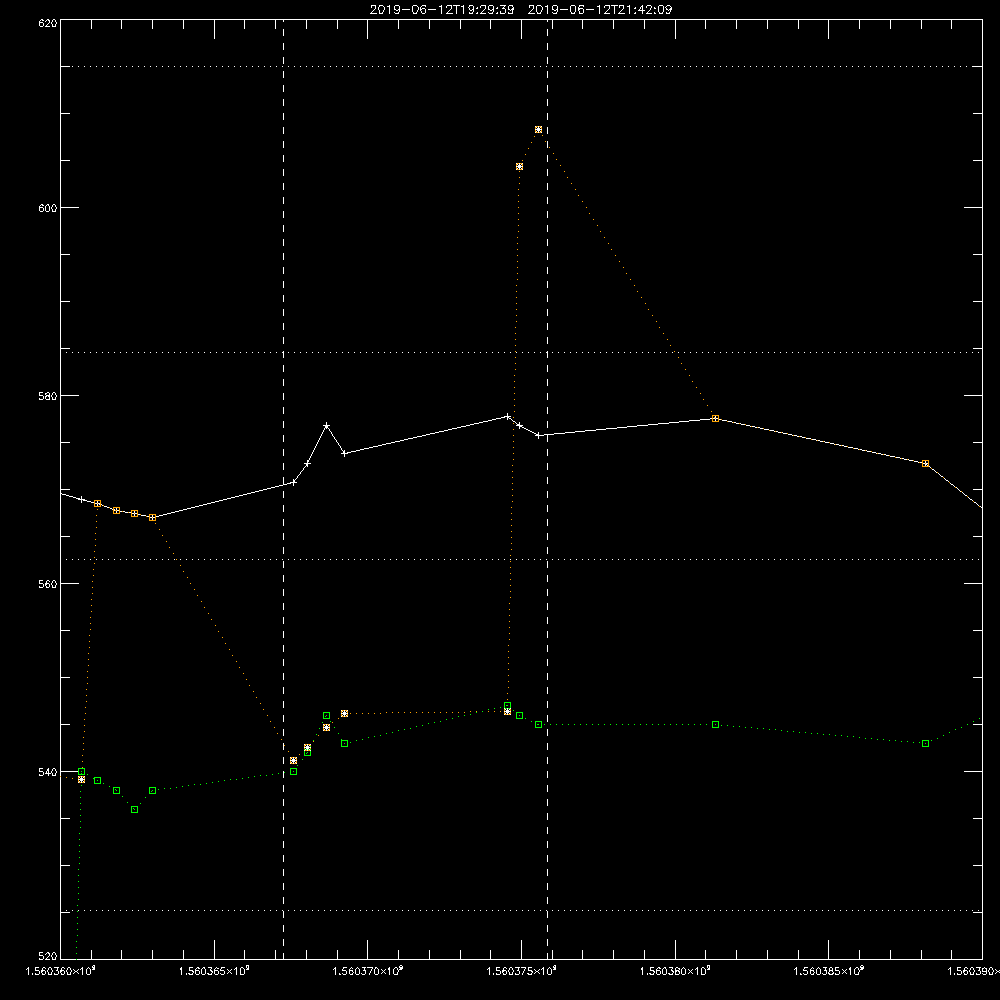
Task: Select the highest orange data point near 608
Action: tap(538, 129)
